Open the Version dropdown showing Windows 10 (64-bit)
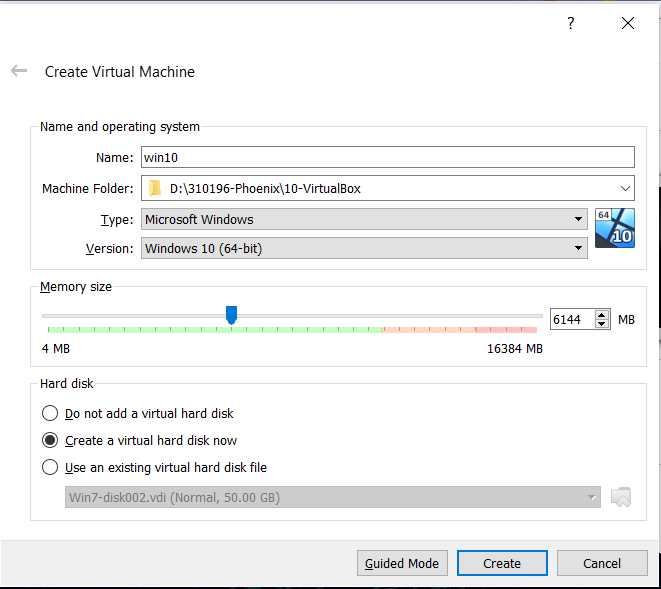661x589 pixels. tap(364, 248)
